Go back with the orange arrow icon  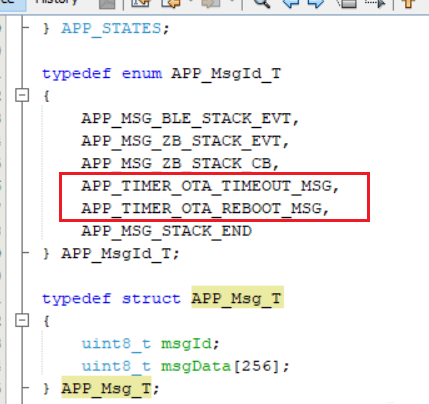click(171, 3)
